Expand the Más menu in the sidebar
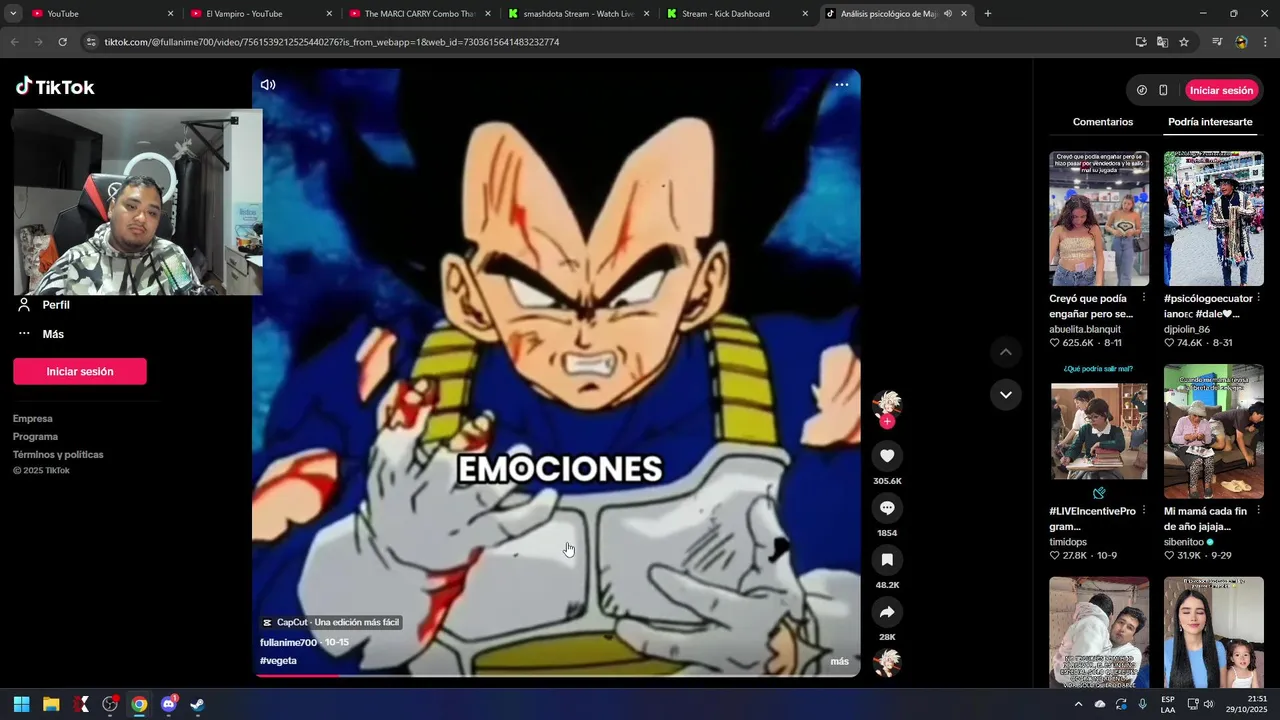Viewport: 1280px width, 720px height. point(40,334)
